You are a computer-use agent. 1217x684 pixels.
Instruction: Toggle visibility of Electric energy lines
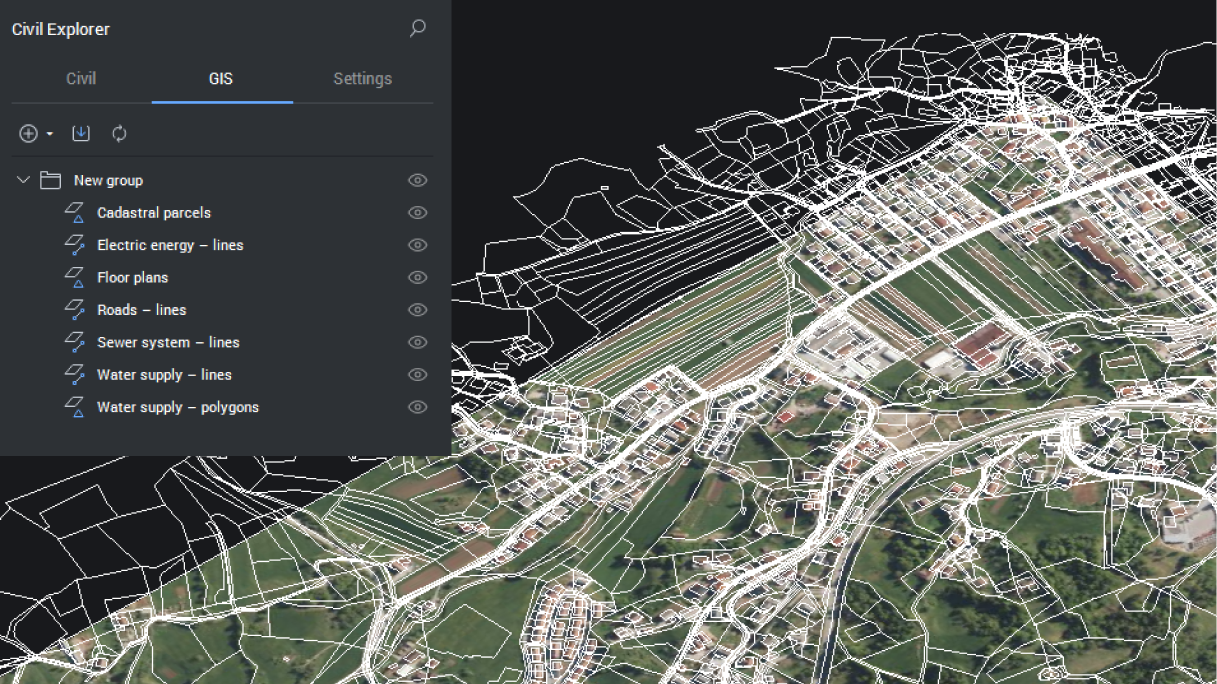(x=417, y=245)
